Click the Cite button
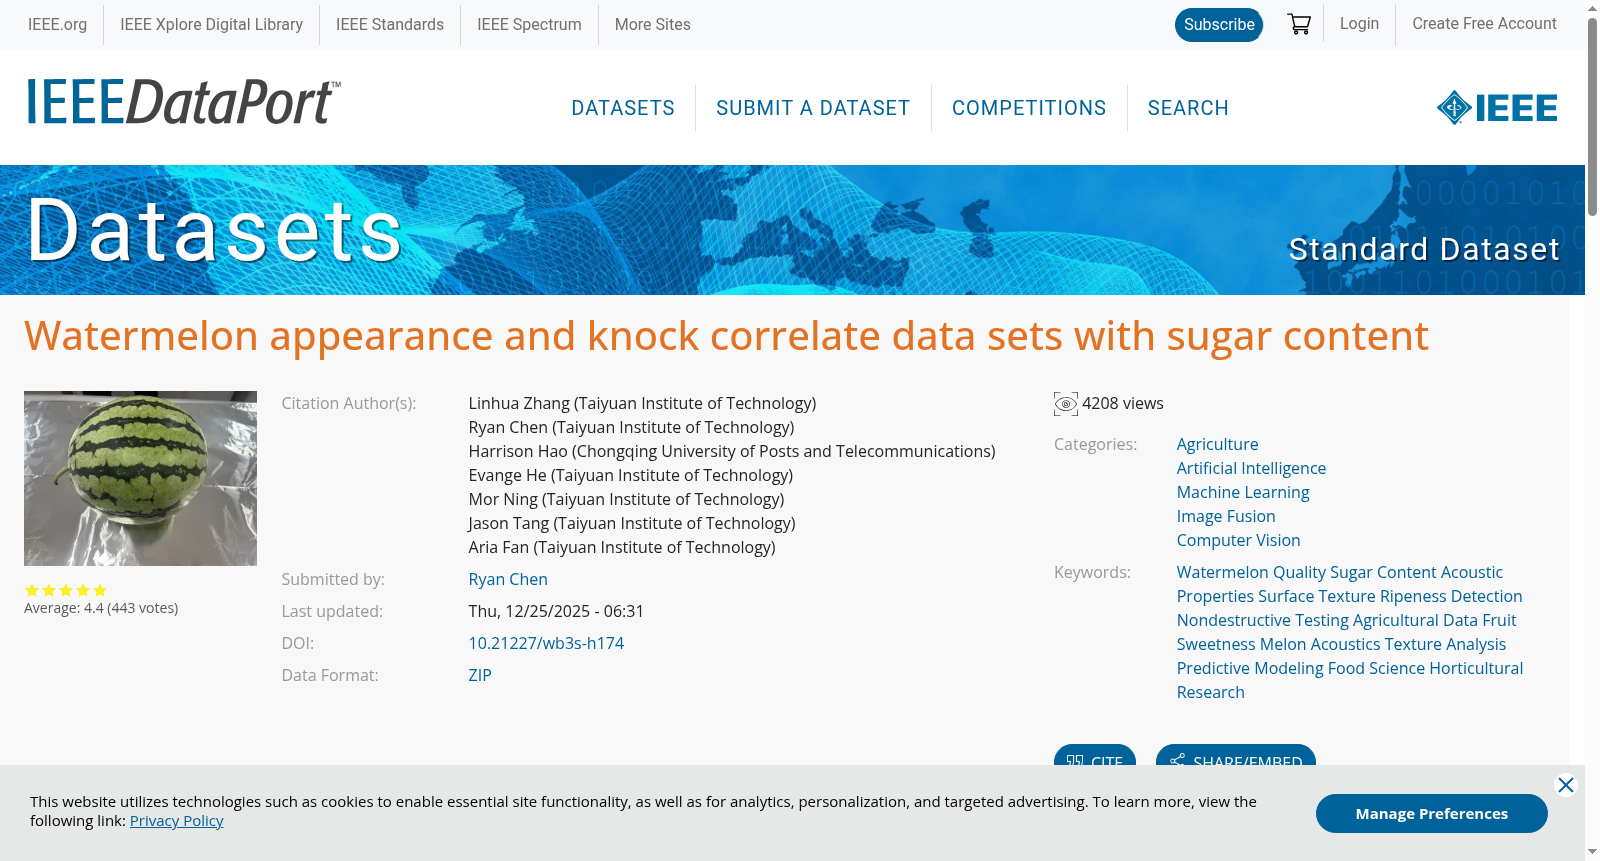This screenshot has width=1600, height=861. (1095, 756)
